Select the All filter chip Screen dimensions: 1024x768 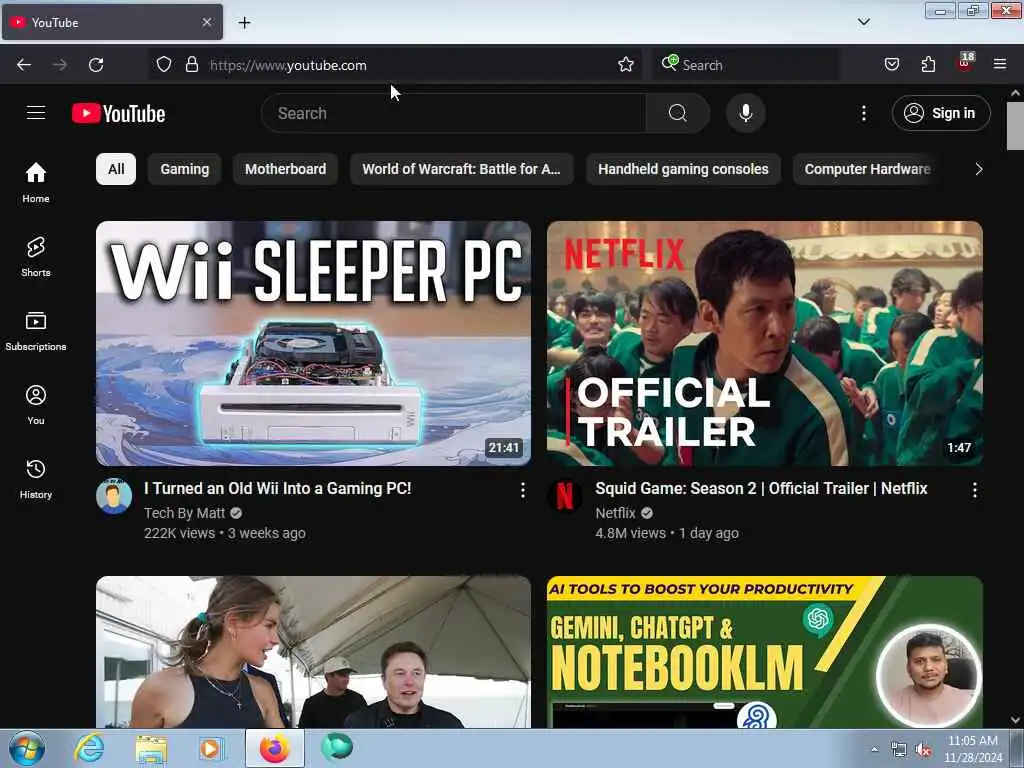click(x=116, y=169)
